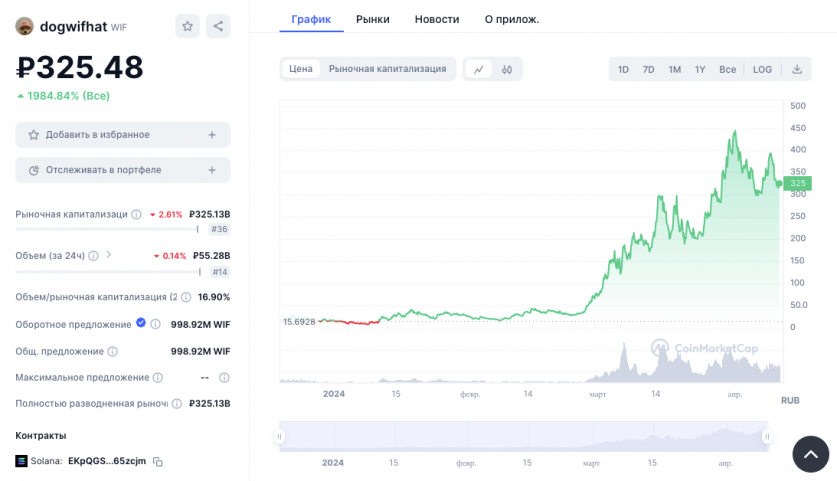The width and height of the screenshot is (837, 481).
Task: Click plus icon in Добавить в избранное
Action: click(x=212, y=135)
